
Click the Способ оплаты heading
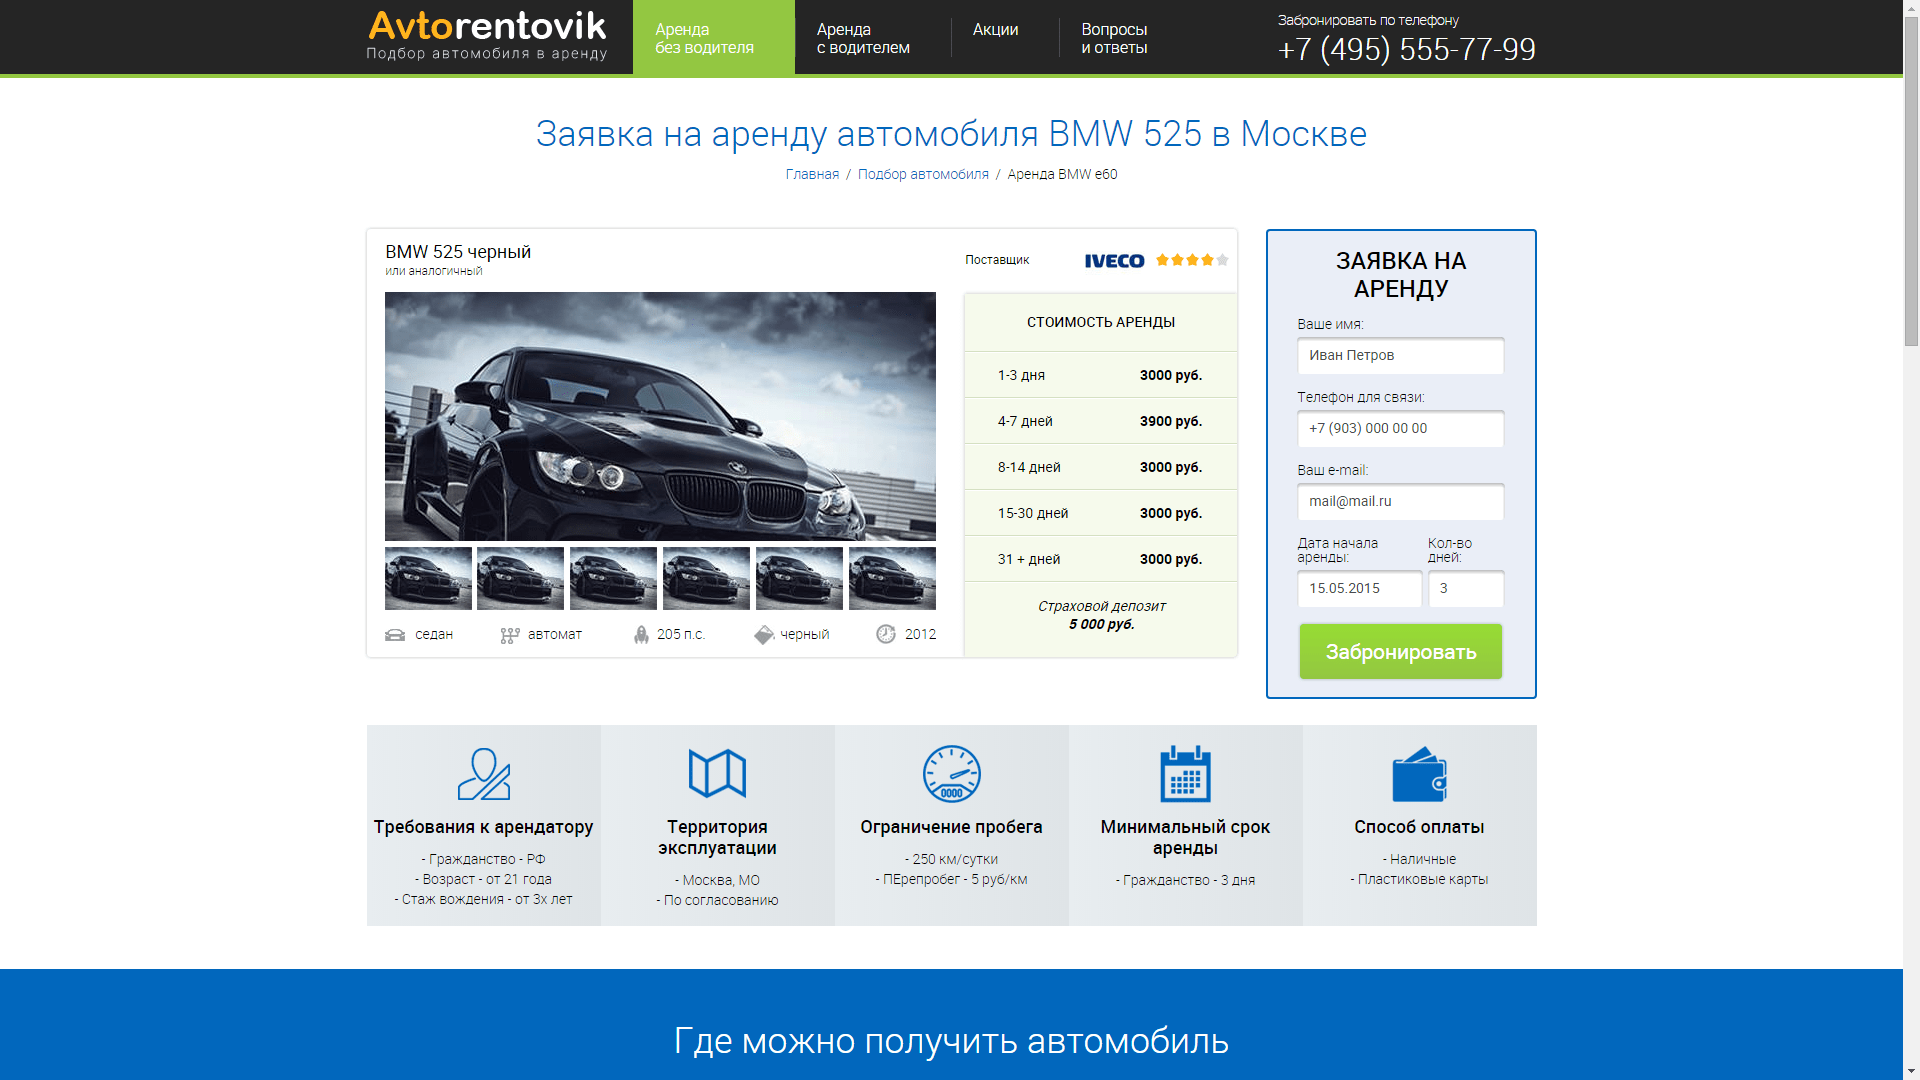click(x=1420, y=827)
